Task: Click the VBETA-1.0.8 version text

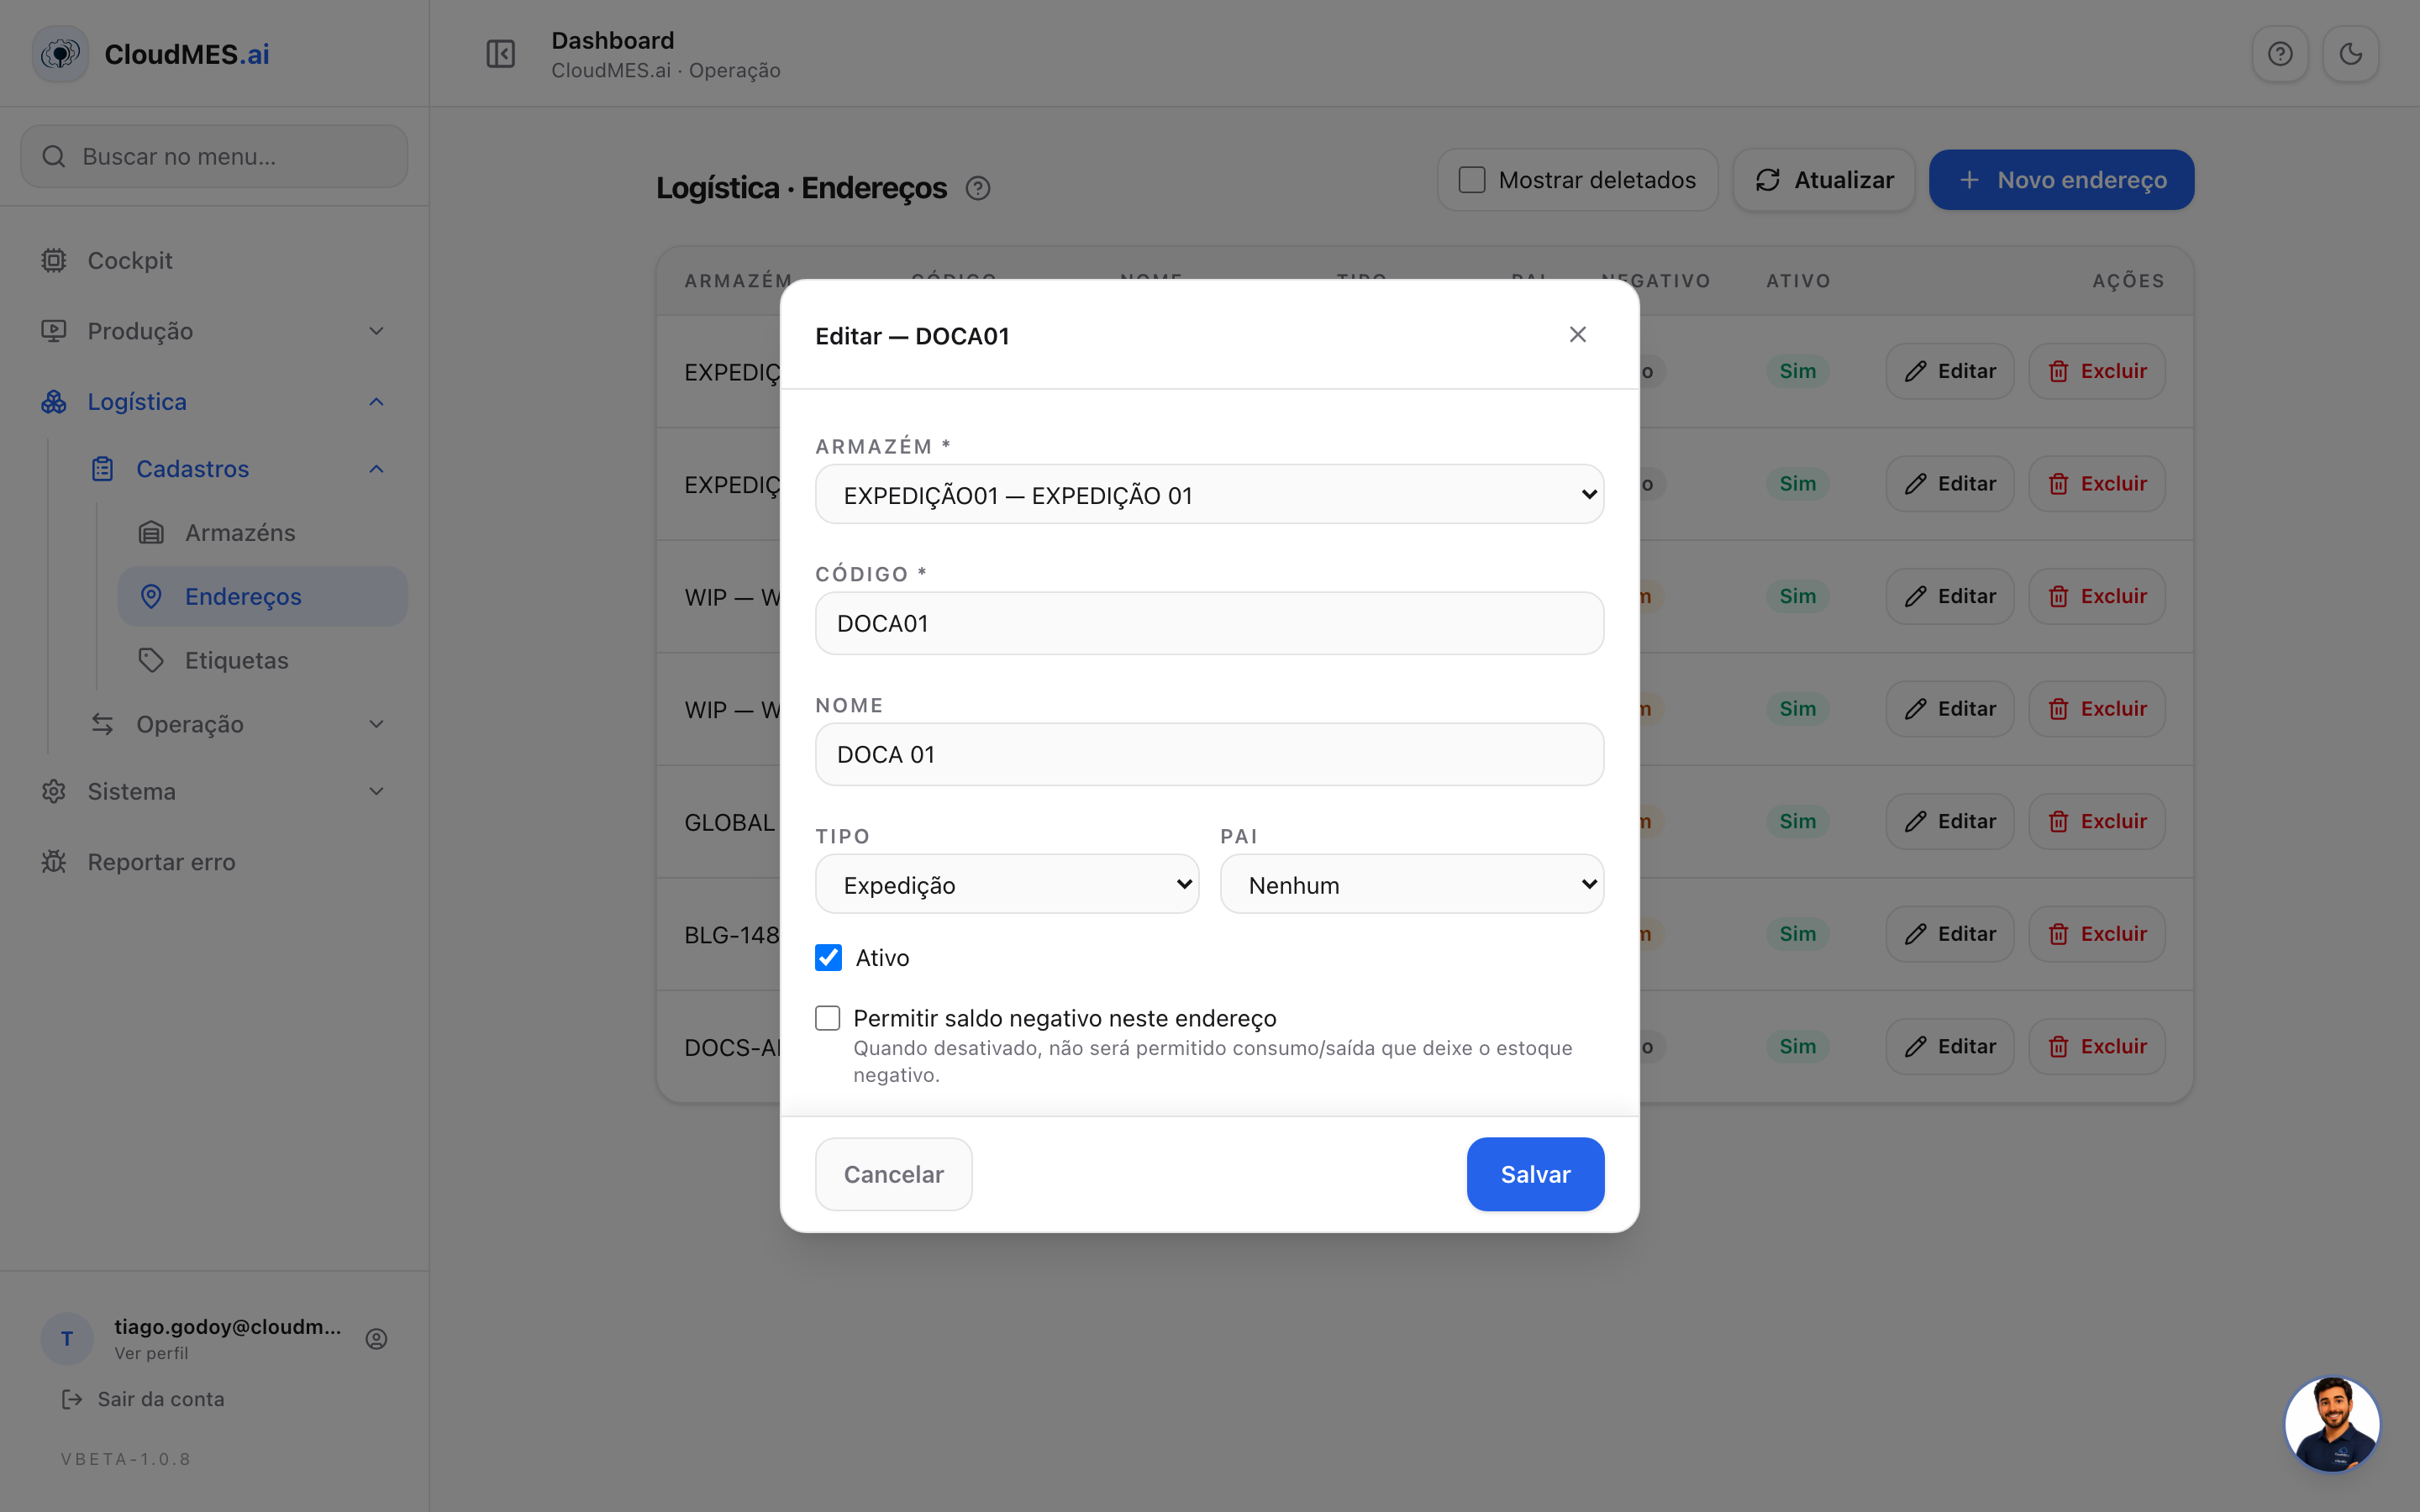Action: pyautogui.click(x=126, y=1459)
